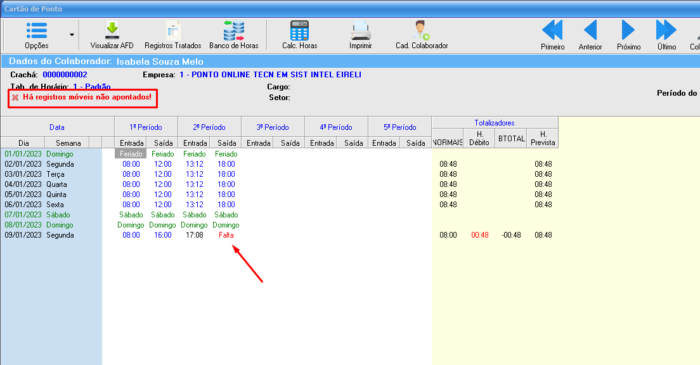700x365 pixels.
Task: Select the 5º Período column header
Action: pyautogui.click(x=400, y=127)
